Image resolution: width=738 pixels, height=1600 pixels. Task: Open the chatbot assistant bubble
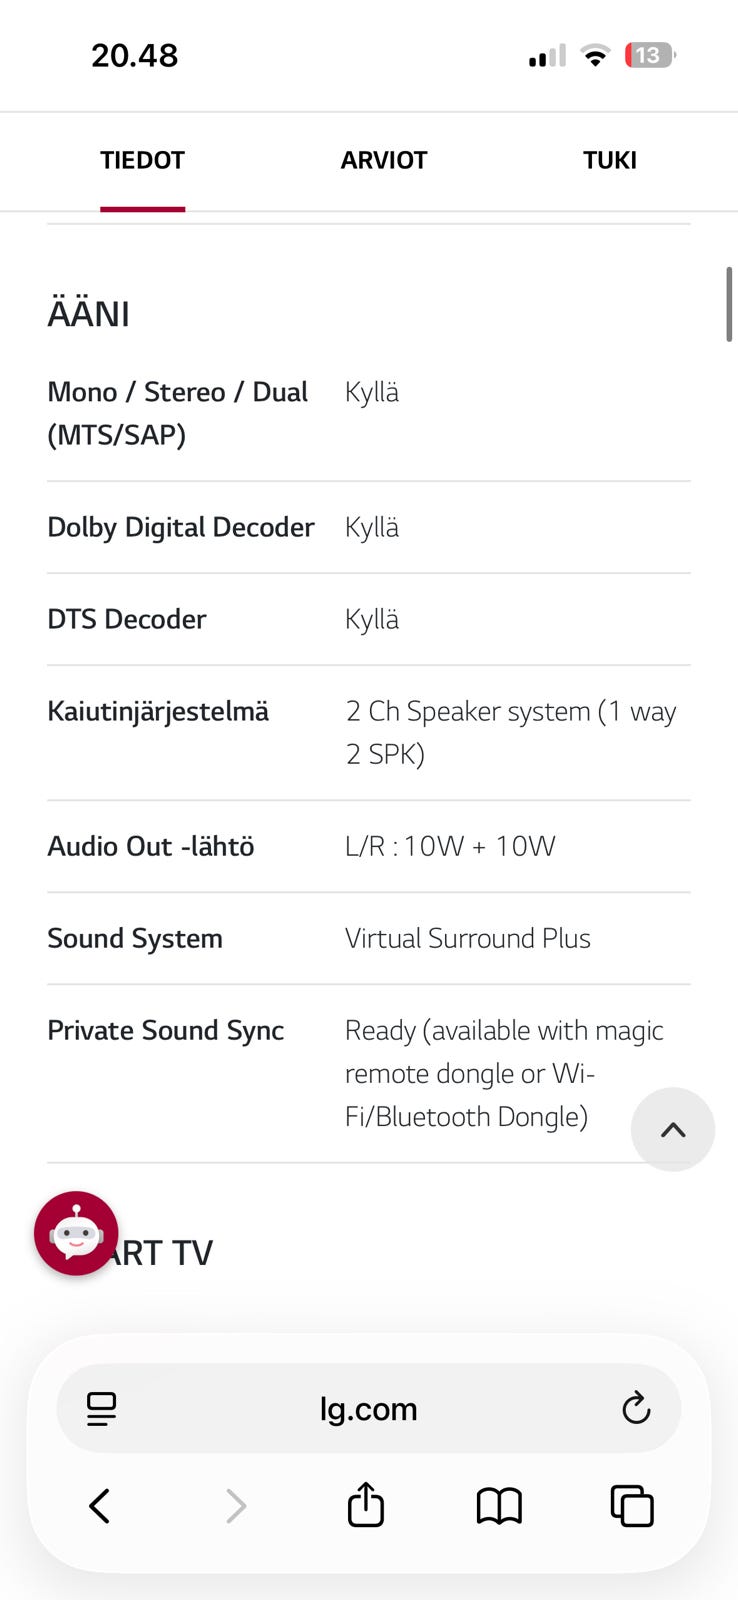pyautogui.click(x=76, y=1233)
